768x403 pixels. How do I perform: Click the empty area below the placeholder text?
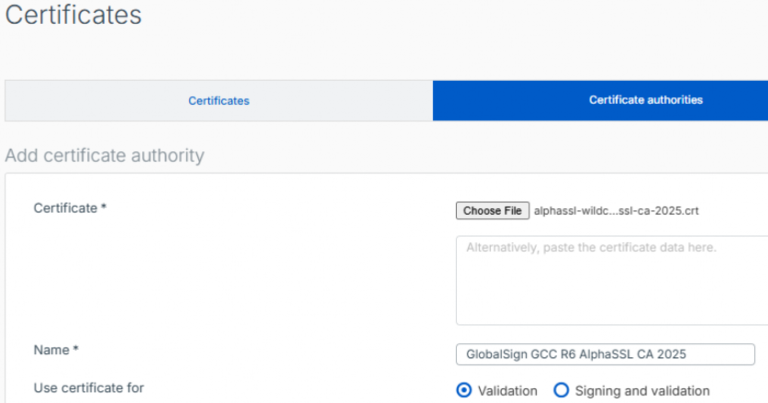point(610,295)
